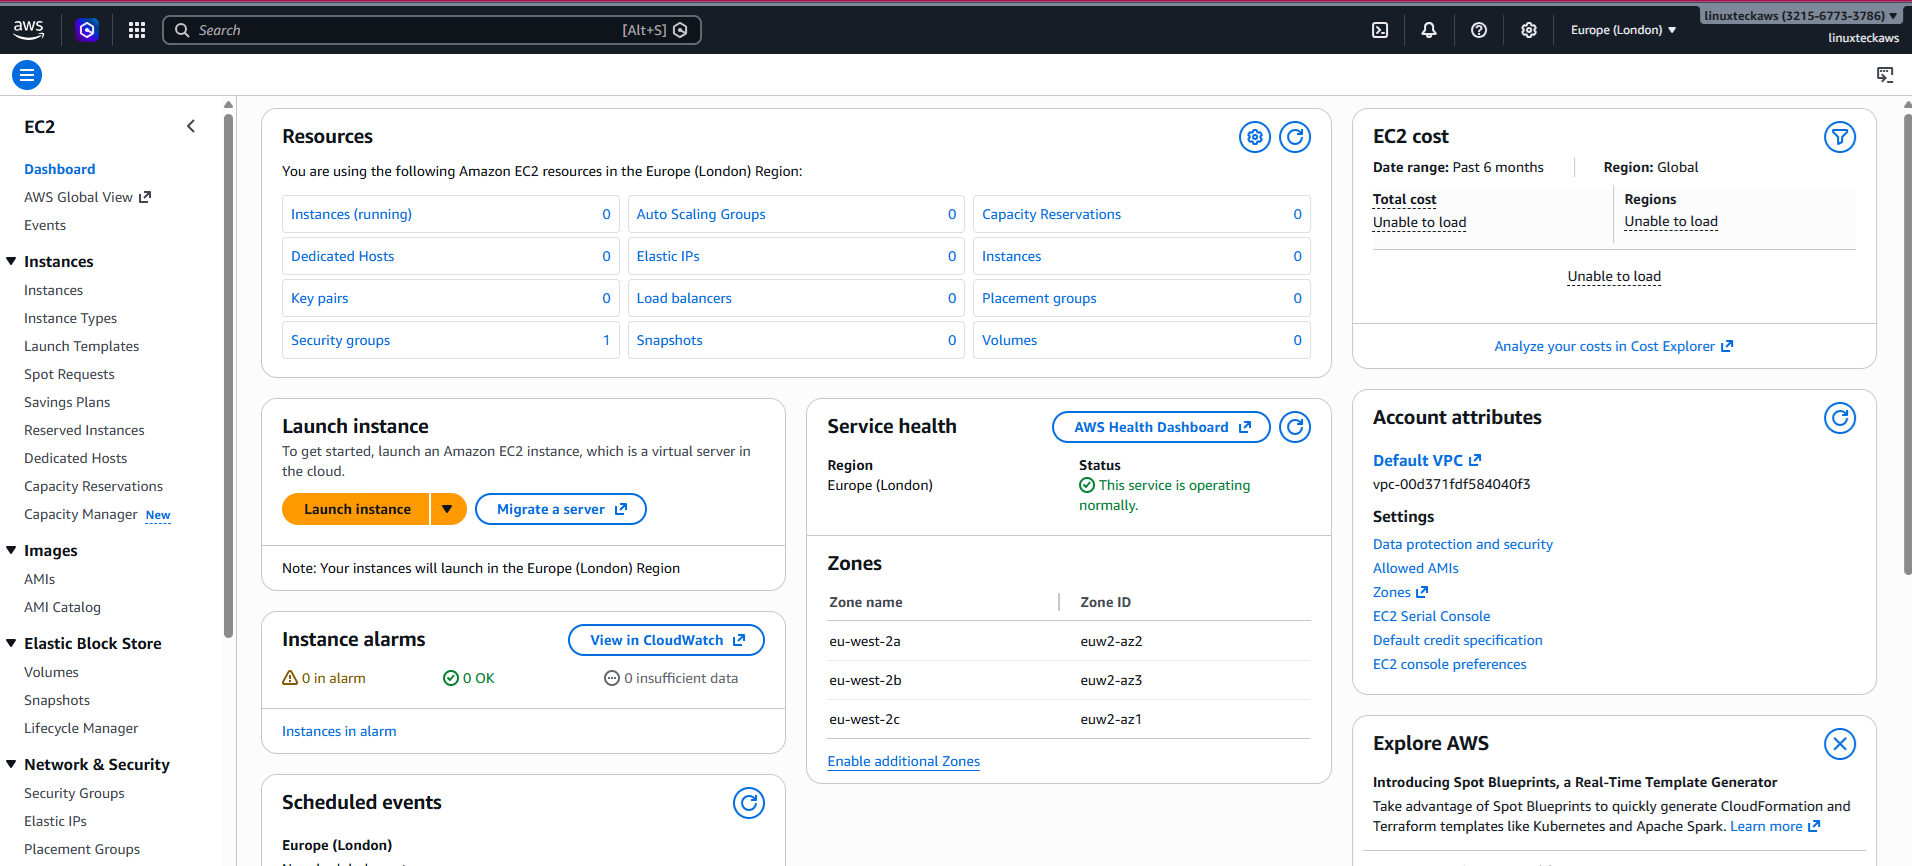Open Enable additional Zones link
This screenshot has width=1912, height=866.
click(x=903, y=761)
